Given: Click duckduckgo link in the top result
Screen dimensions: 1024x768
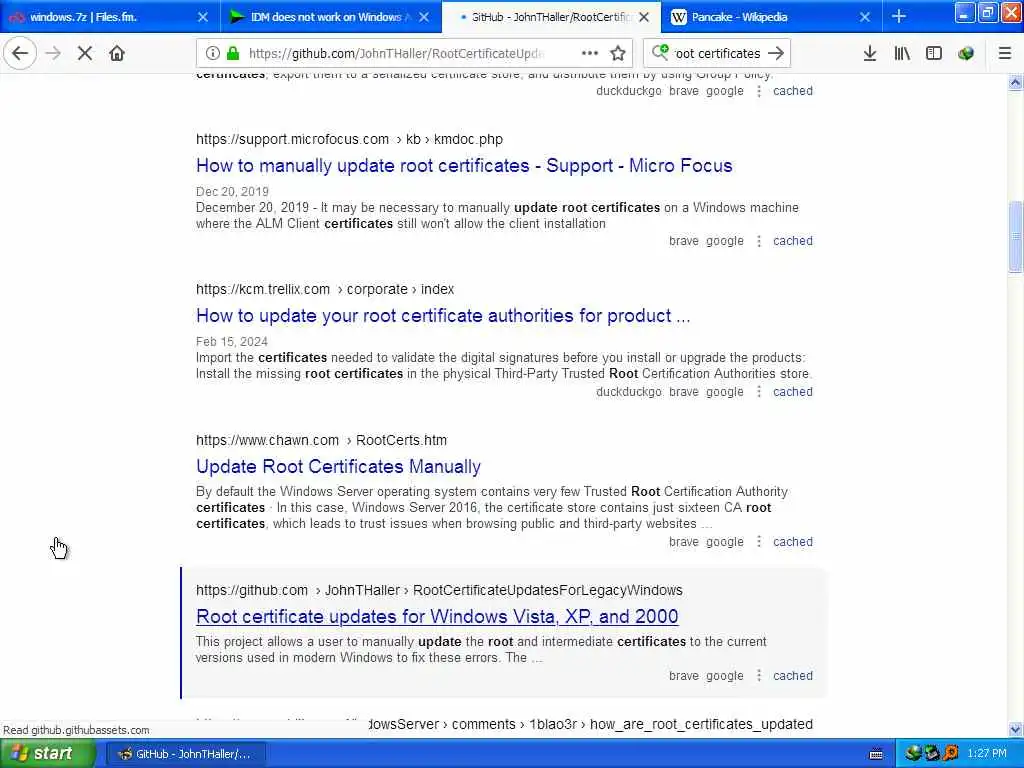Looking at the screenshot, I should tap(629, 91).
